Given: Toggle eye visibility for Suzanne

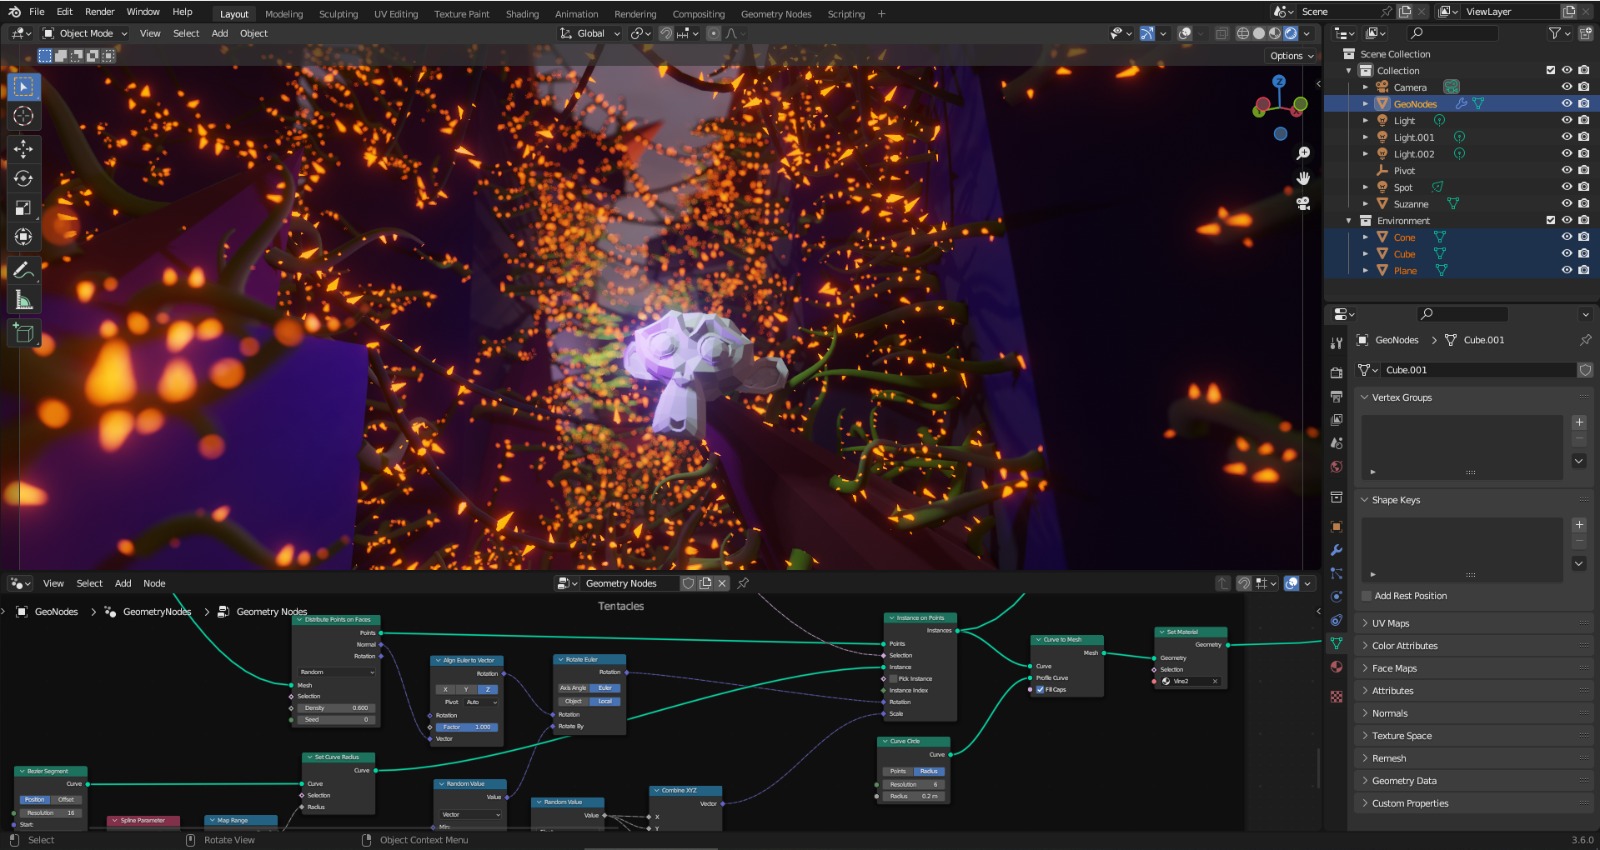Looking at the screenshot, I should click(1567, 204).
